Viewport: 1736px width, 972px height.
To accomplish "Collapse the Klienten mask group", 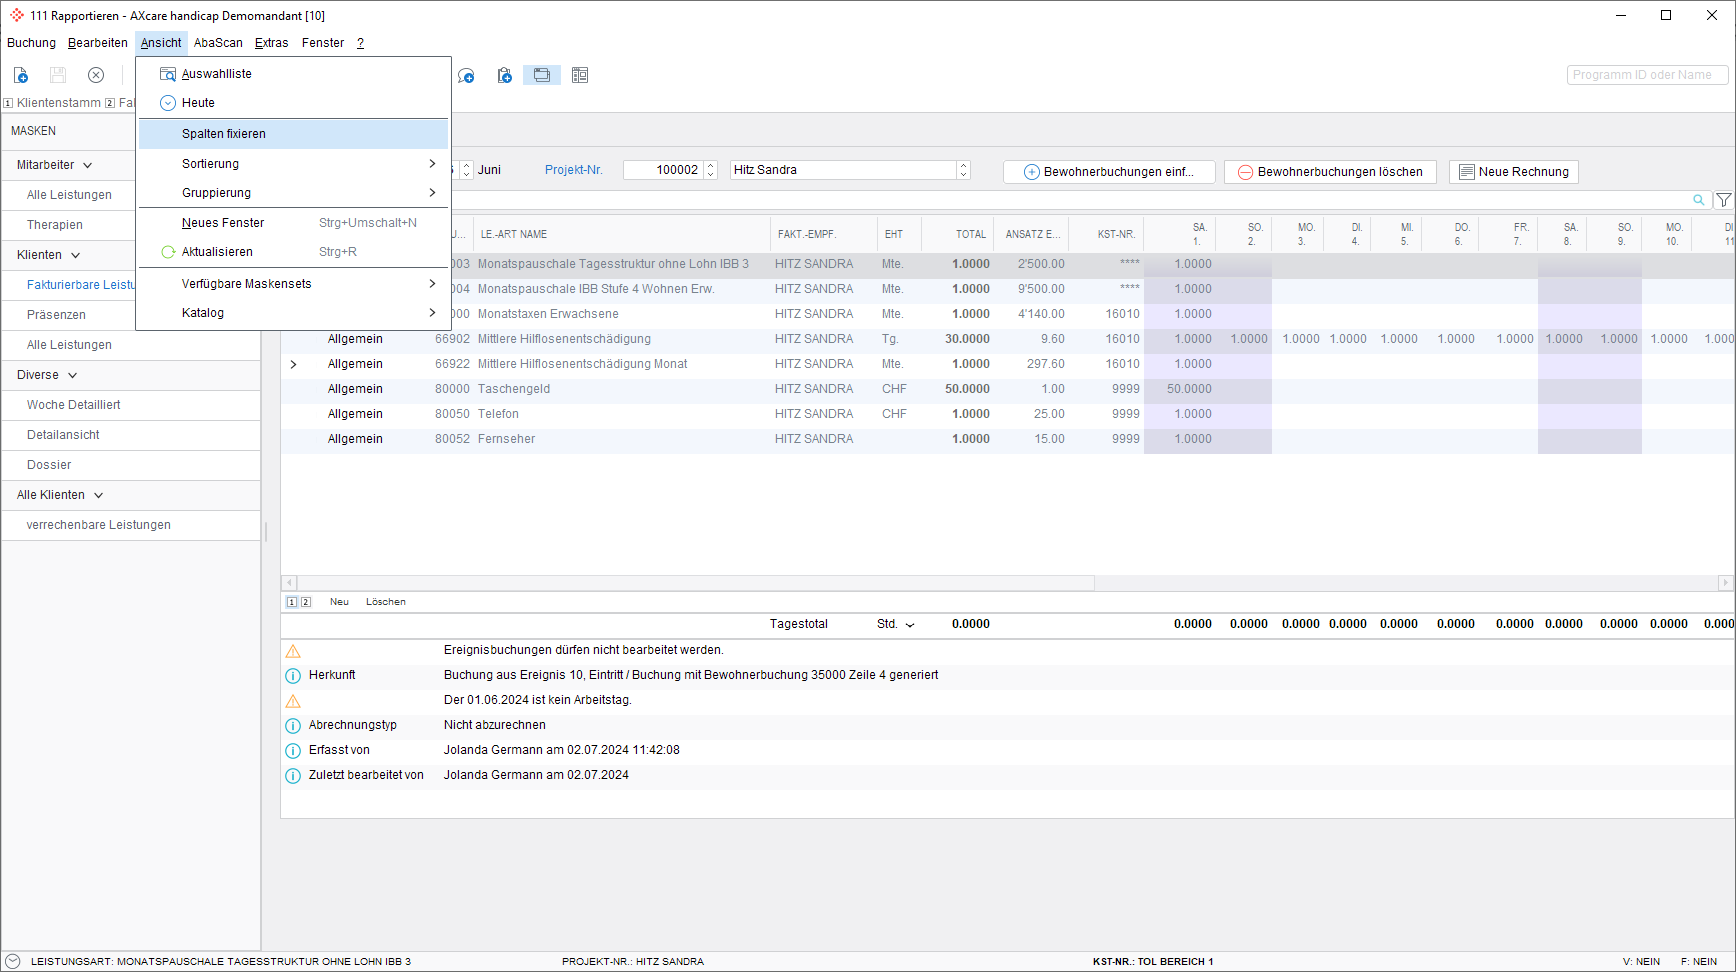I will [x=75, y=255].
